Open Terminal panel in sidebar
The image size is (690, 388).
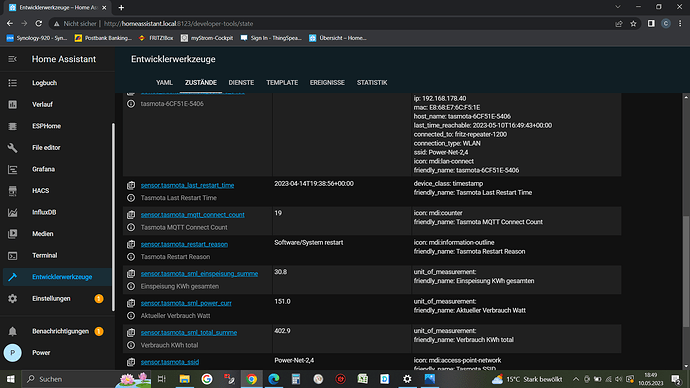point(44,255)
